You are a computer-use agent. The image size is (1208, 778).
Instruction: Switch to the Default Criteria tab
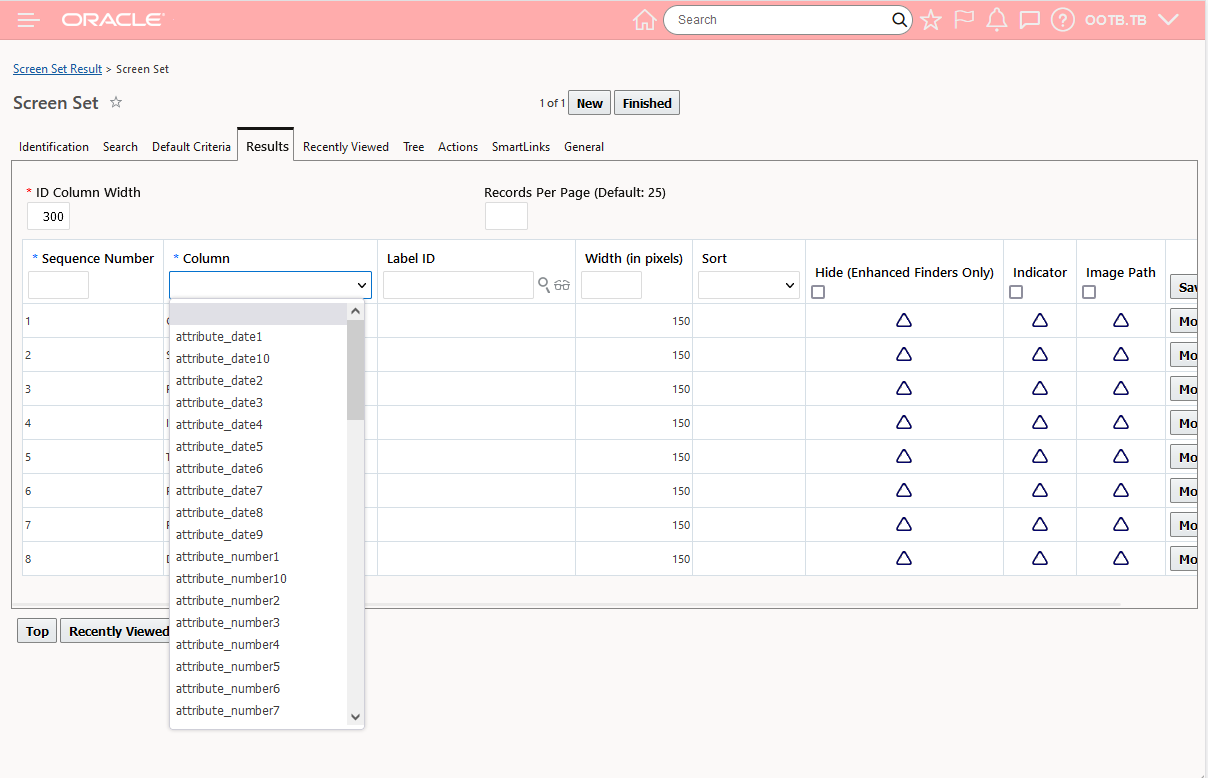click(x=191, y=147)
